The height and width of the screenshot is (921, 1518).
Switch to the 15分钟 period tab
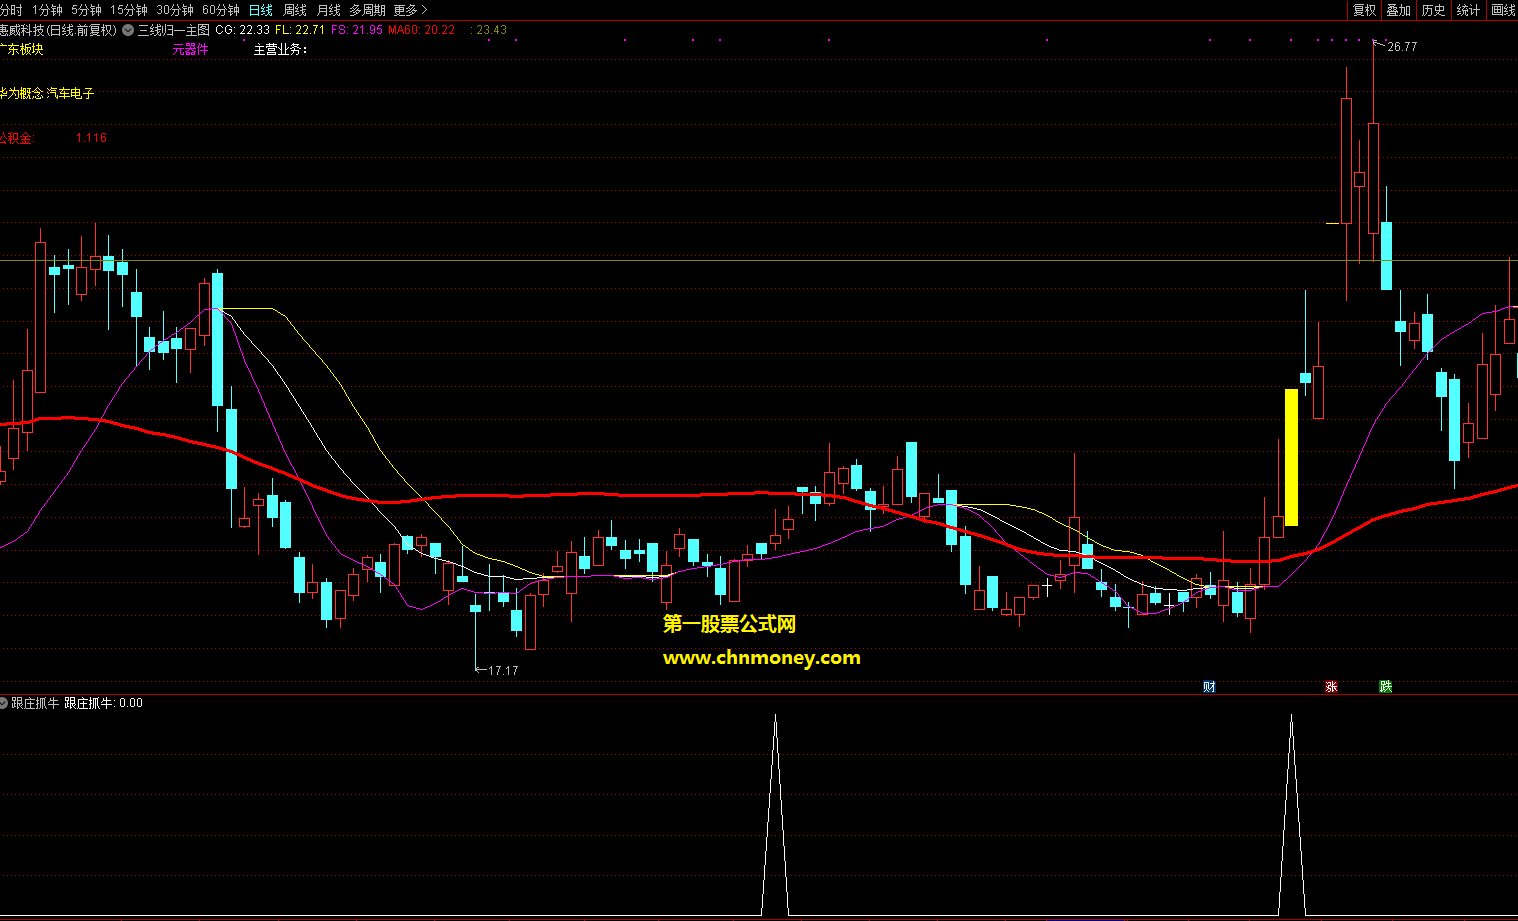129,10
